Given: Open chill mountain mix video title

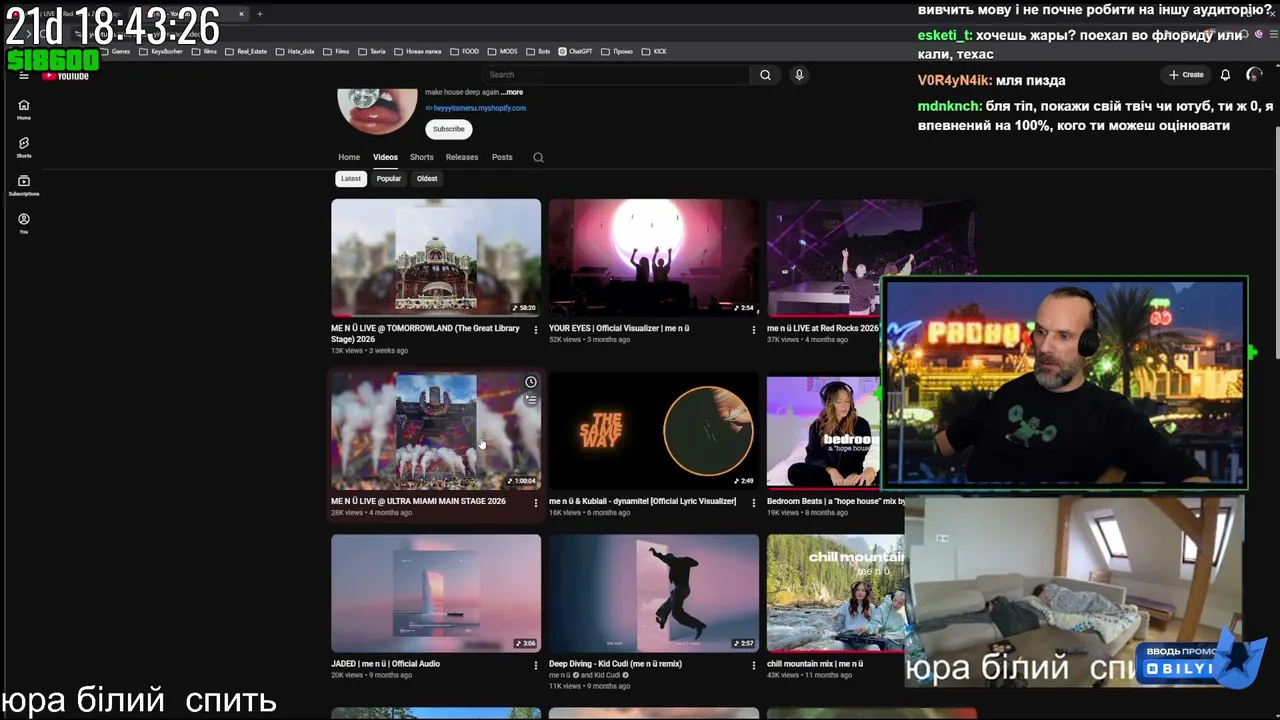Looking at the screenshot, I should pos(815,664).
